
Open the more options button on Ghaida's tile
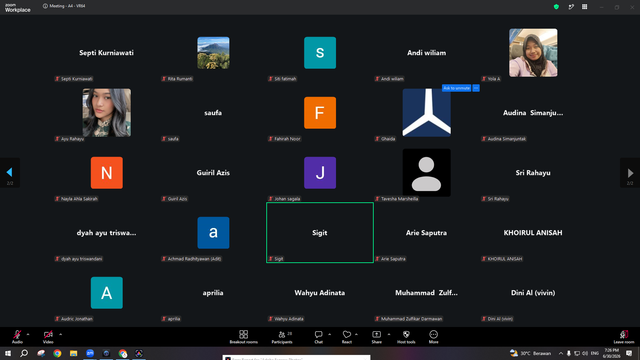[x=476, y=88]
